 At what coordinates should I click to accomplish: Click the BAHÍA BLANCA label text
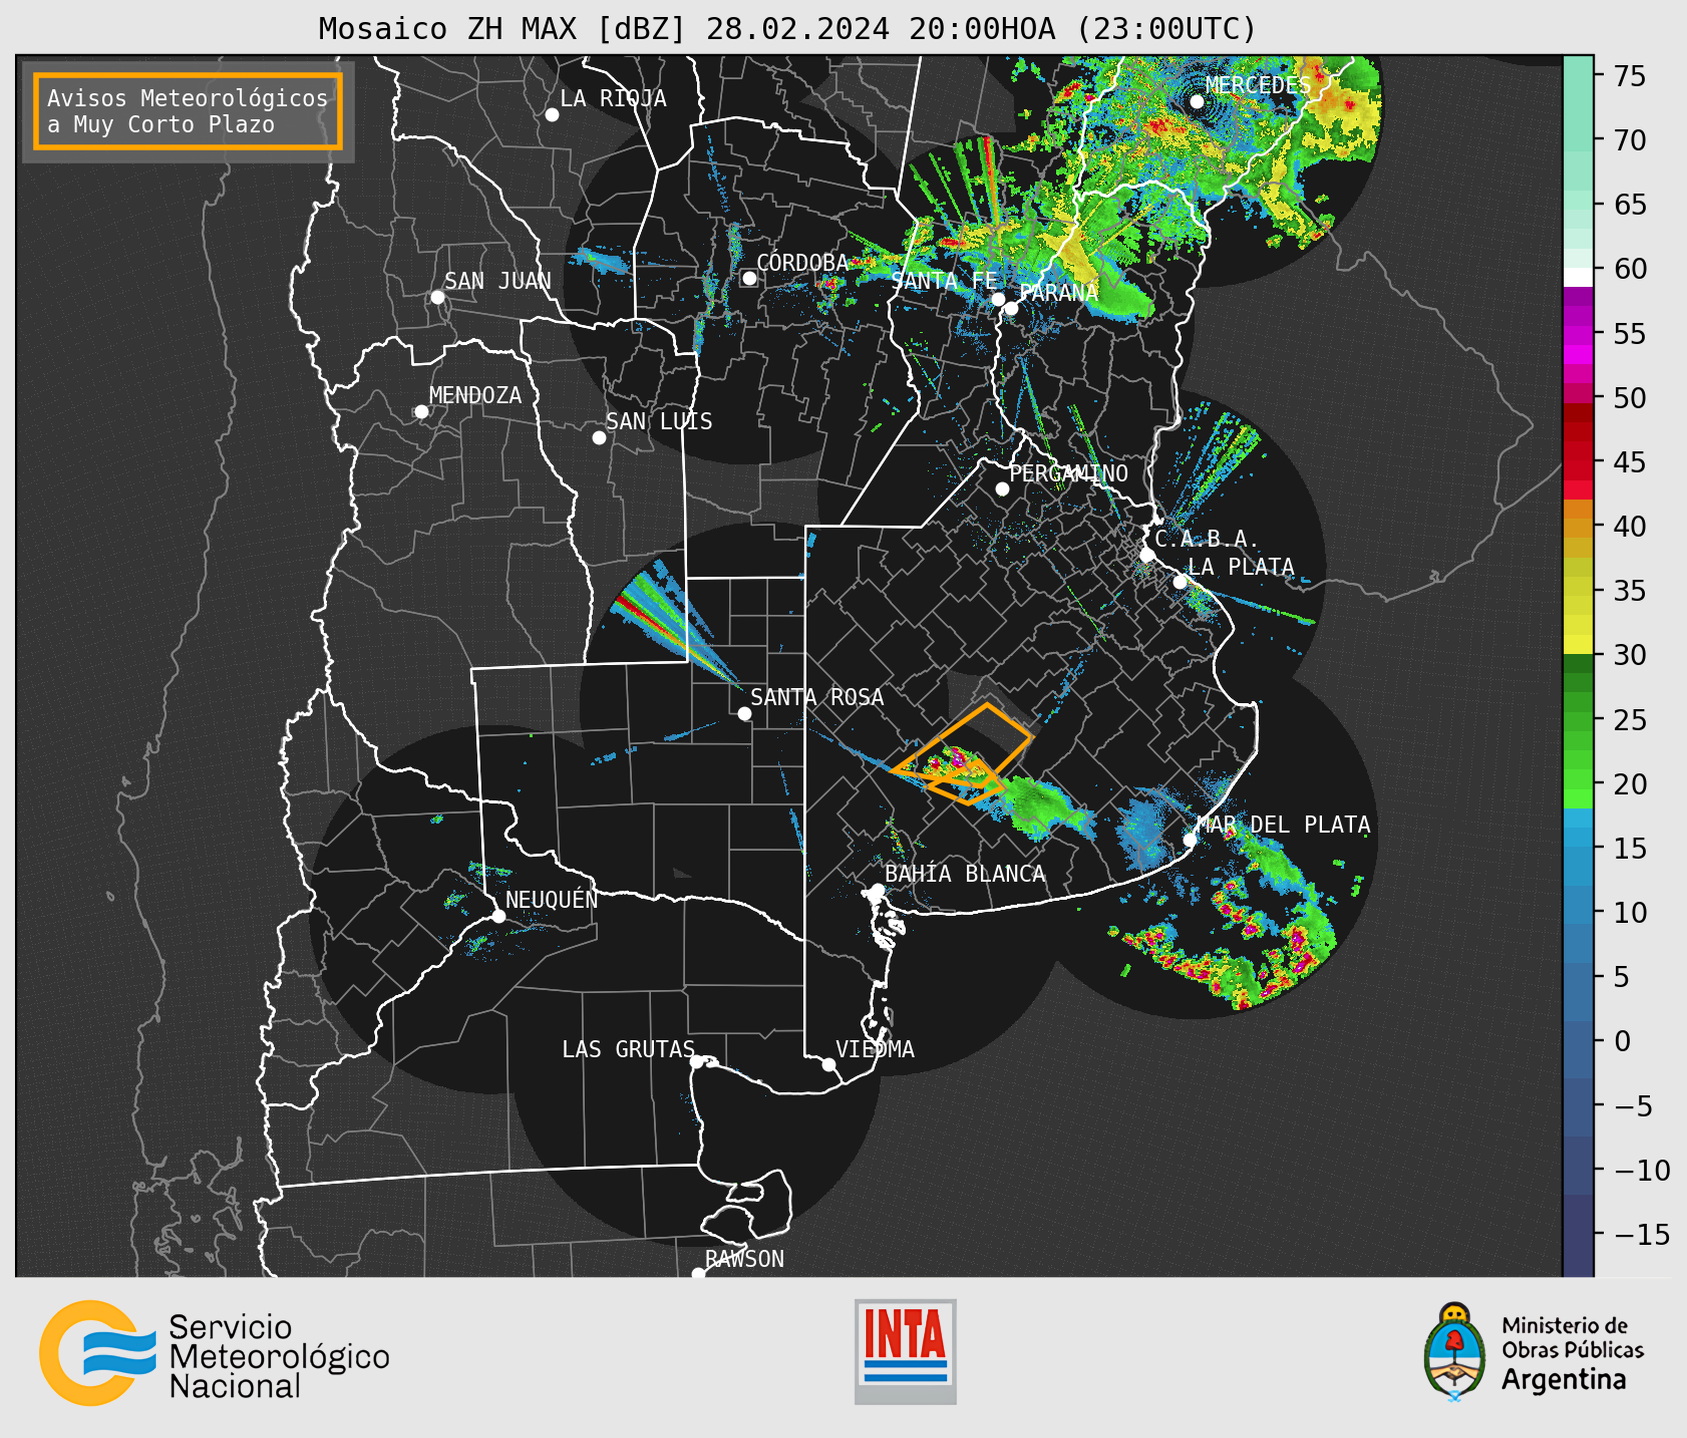(965, 873)
